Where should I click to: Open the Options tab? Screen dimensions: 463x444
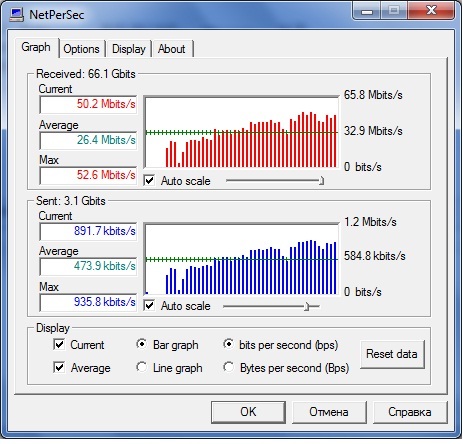click(82, 49)
